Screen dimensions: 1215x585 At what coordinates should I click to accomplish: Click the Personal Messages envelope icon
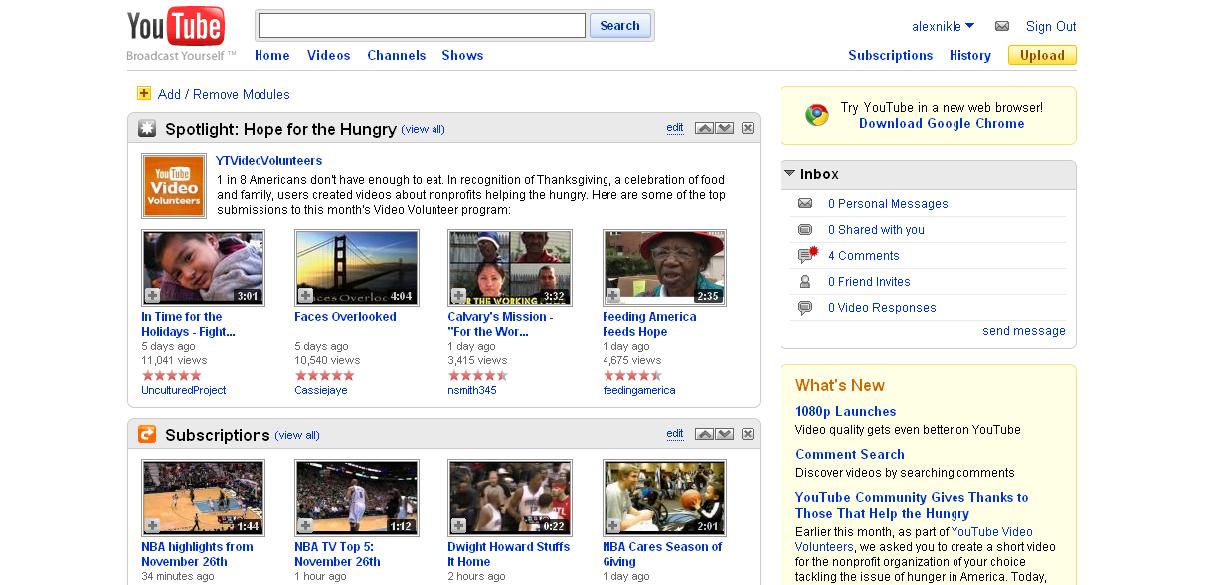805,203
